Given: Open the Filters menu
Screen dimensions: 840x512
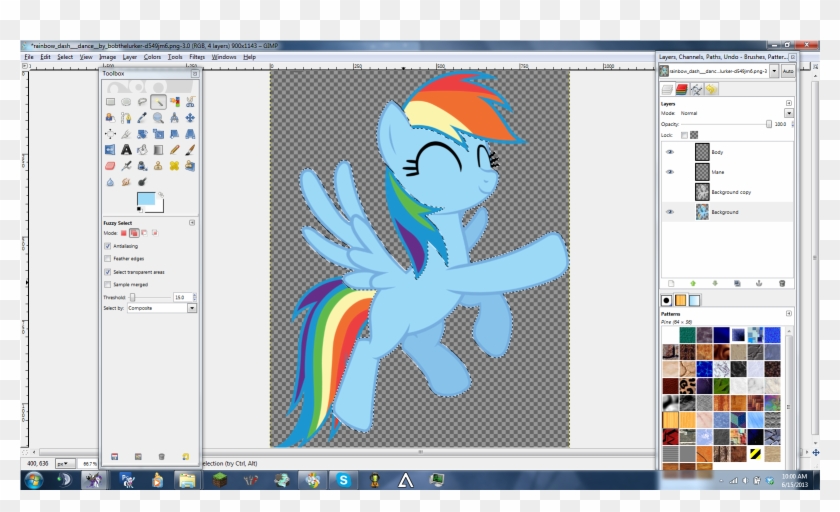Looking at the screenshot, I should tap(197, 57).
